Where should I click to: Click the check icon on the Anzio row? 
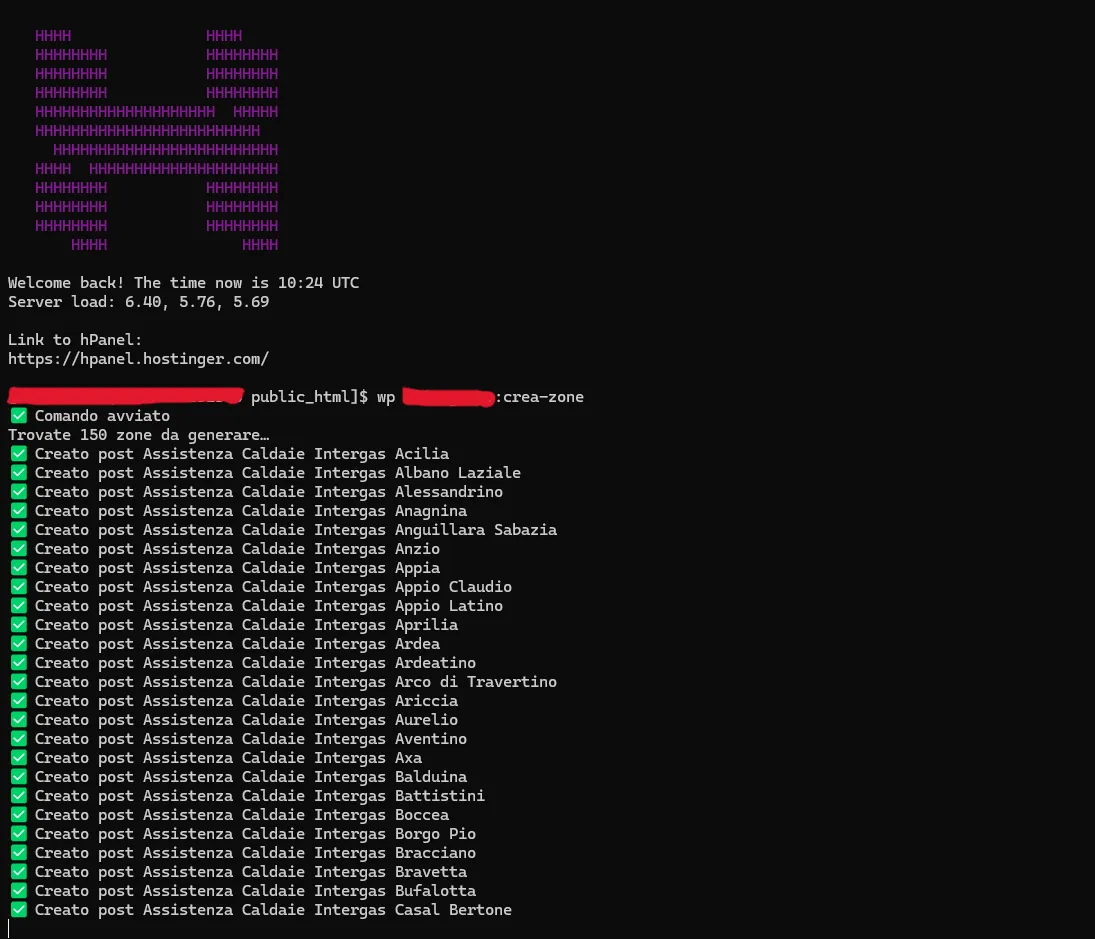tap(19, 549)
